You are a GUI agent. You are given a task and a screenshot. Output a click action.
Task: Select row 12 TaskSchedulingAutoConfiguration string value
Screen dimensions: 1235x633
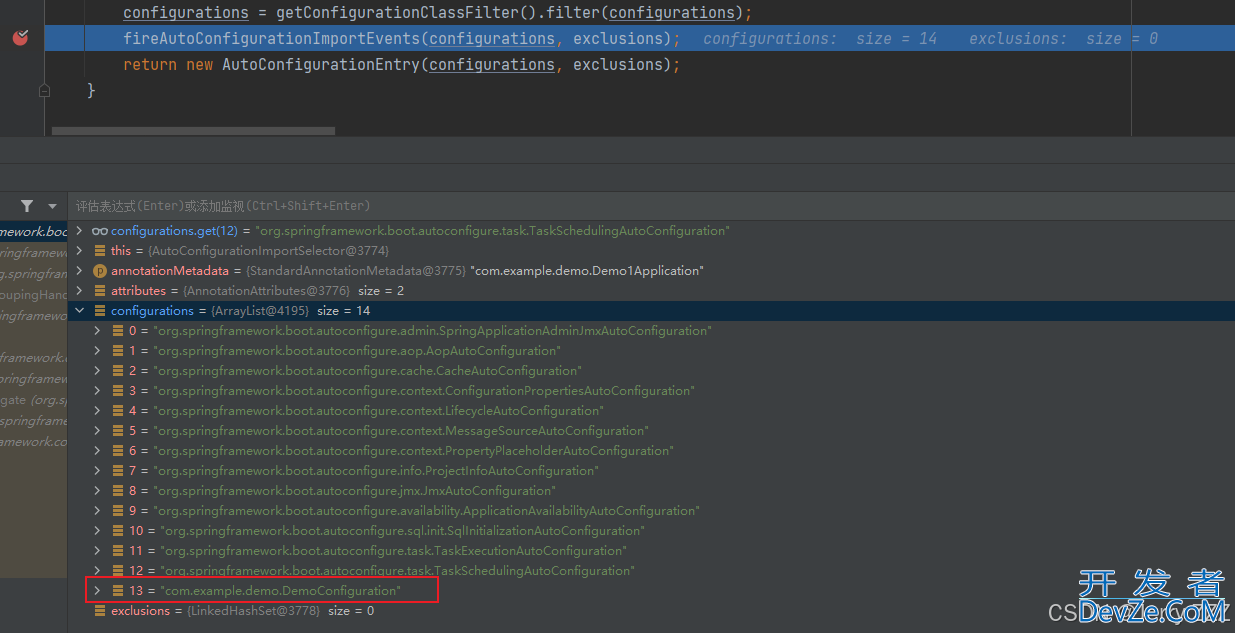397,571
